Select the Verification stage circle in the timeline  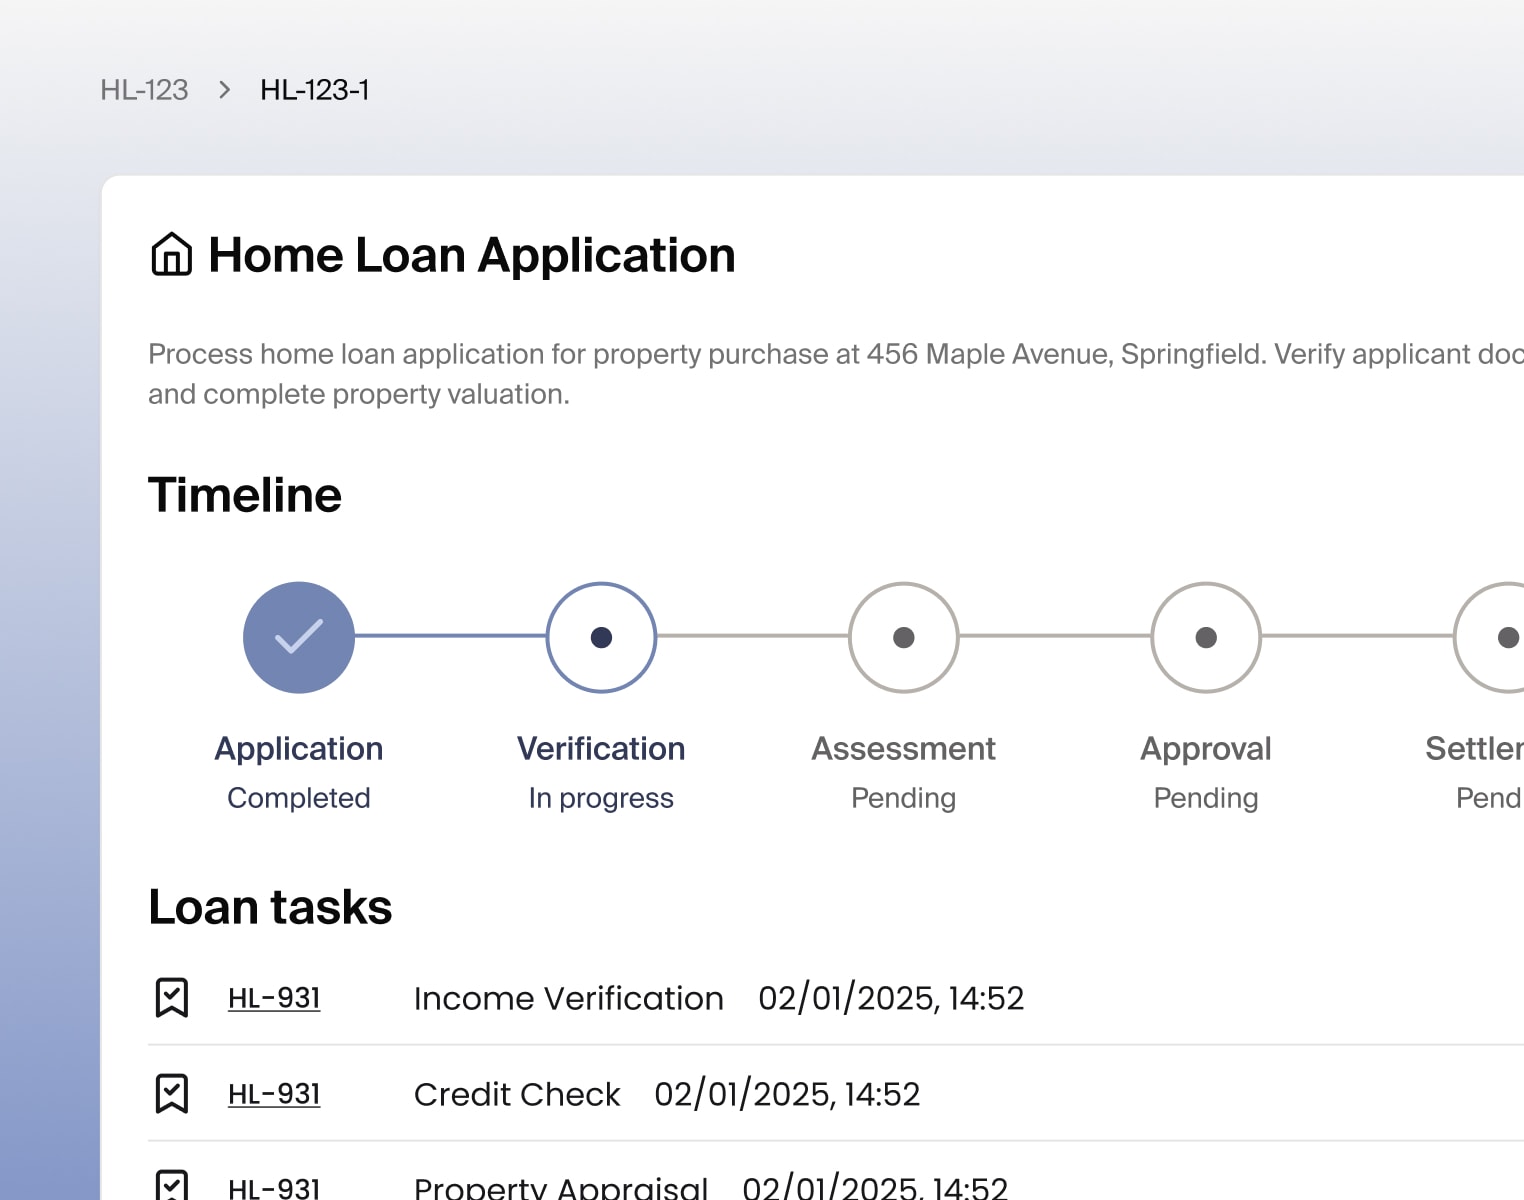(x=601, y=637)
